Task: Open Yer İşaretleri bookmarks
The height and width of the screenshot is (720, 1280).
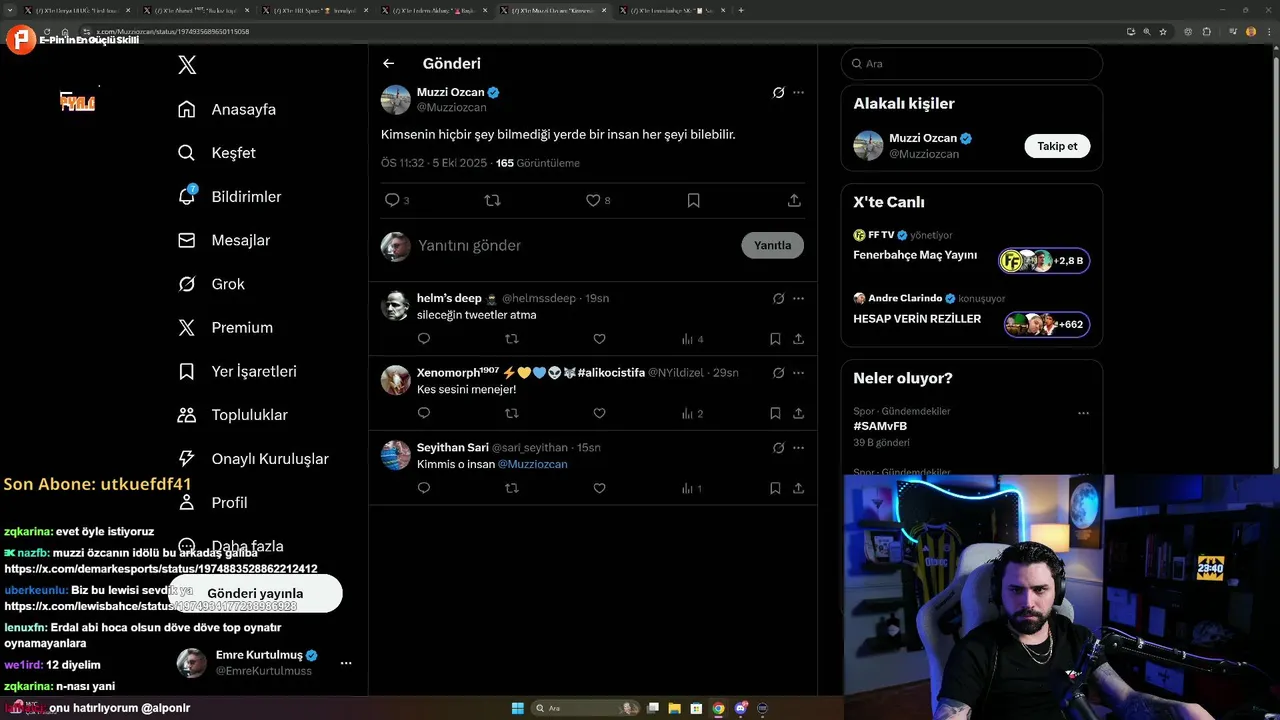Action: pyautogui.click(x=237, y=371)
